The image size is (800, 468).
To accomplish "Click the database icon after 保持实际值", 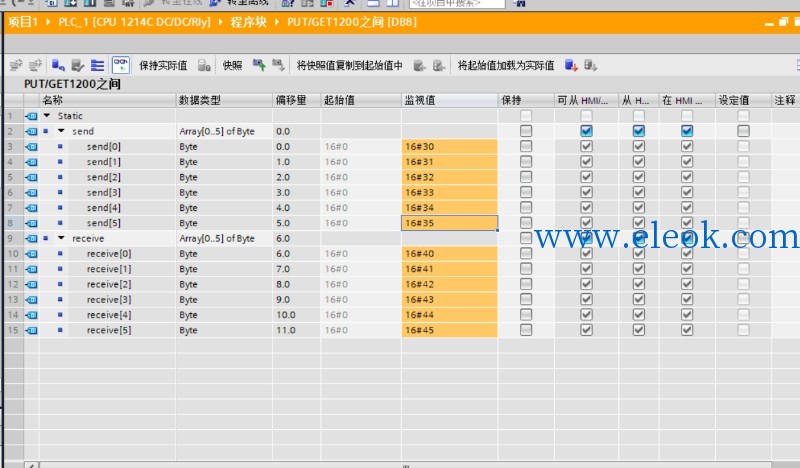I will [204, 65].
